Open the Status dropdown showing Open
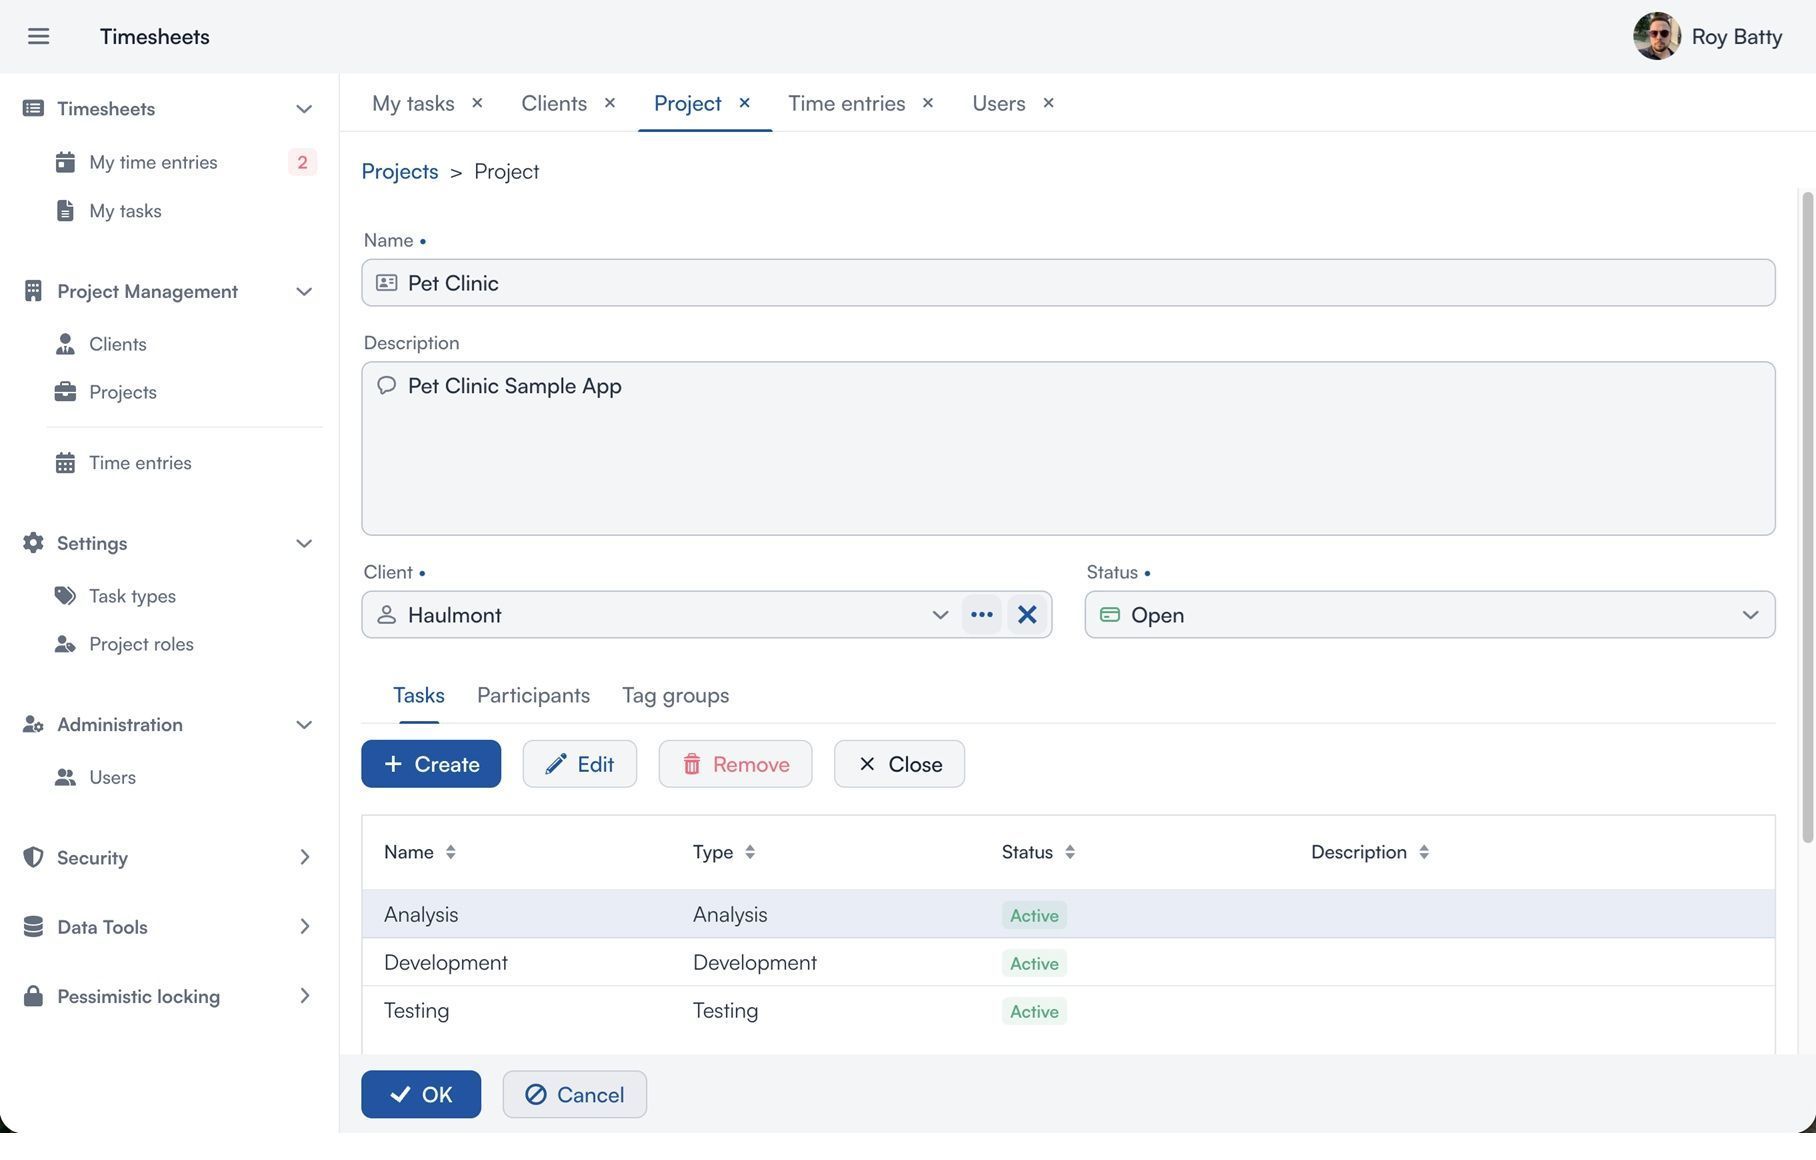 [x=1429, y=615]
